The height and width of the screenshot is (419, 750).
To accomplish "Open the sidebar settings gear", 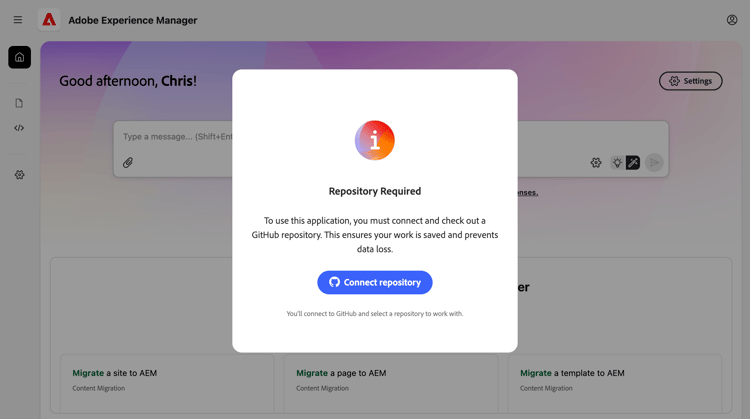I will 19,175.
